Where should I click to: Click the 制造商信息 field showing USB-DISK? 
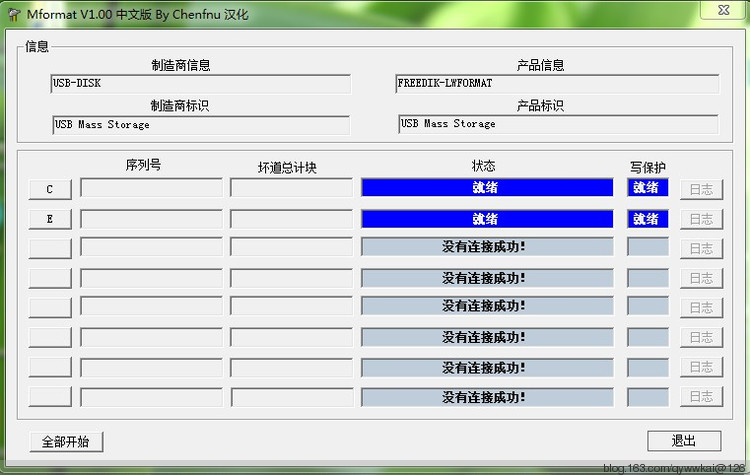(x=200, y=84)
